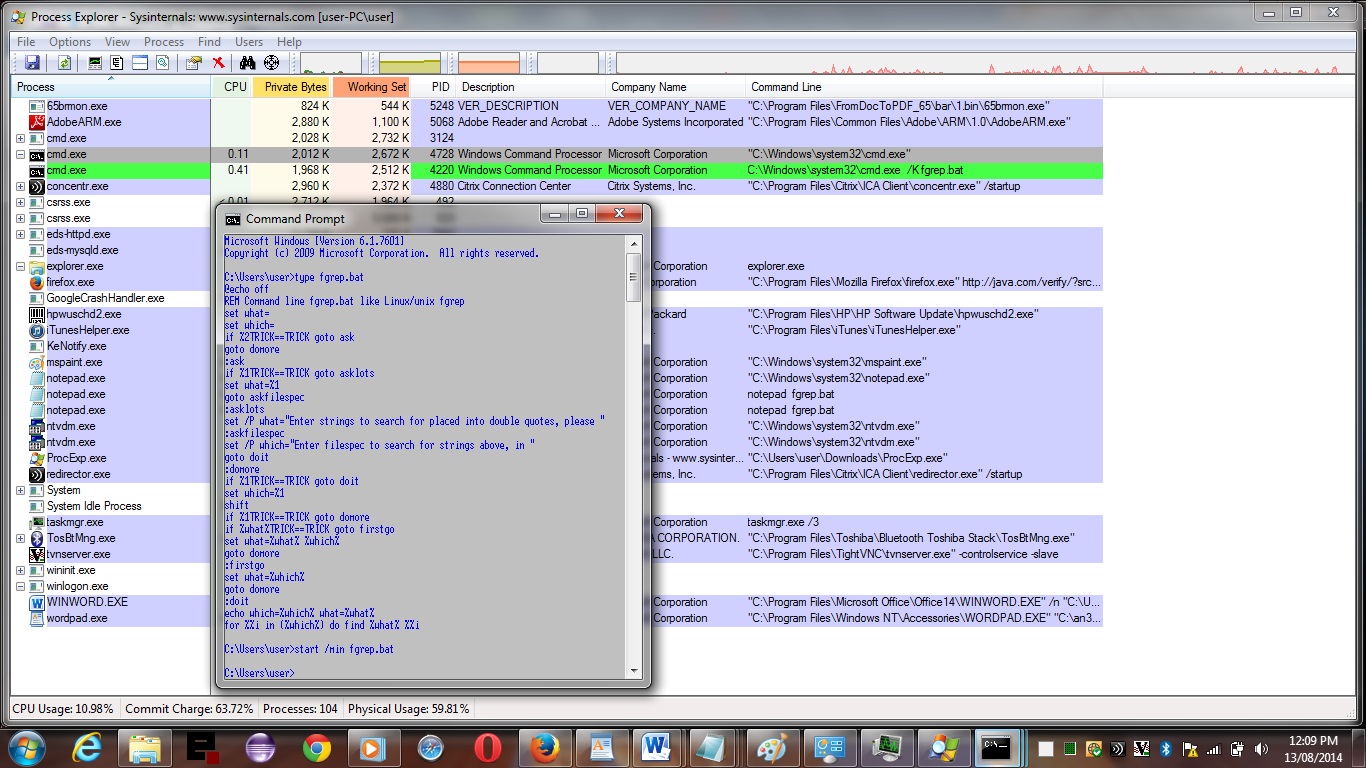Image resolution: width=1366 pixels, height=768 pixels.
Task: Collapse the explorer.exe process tree
Action: click(20, 266)
